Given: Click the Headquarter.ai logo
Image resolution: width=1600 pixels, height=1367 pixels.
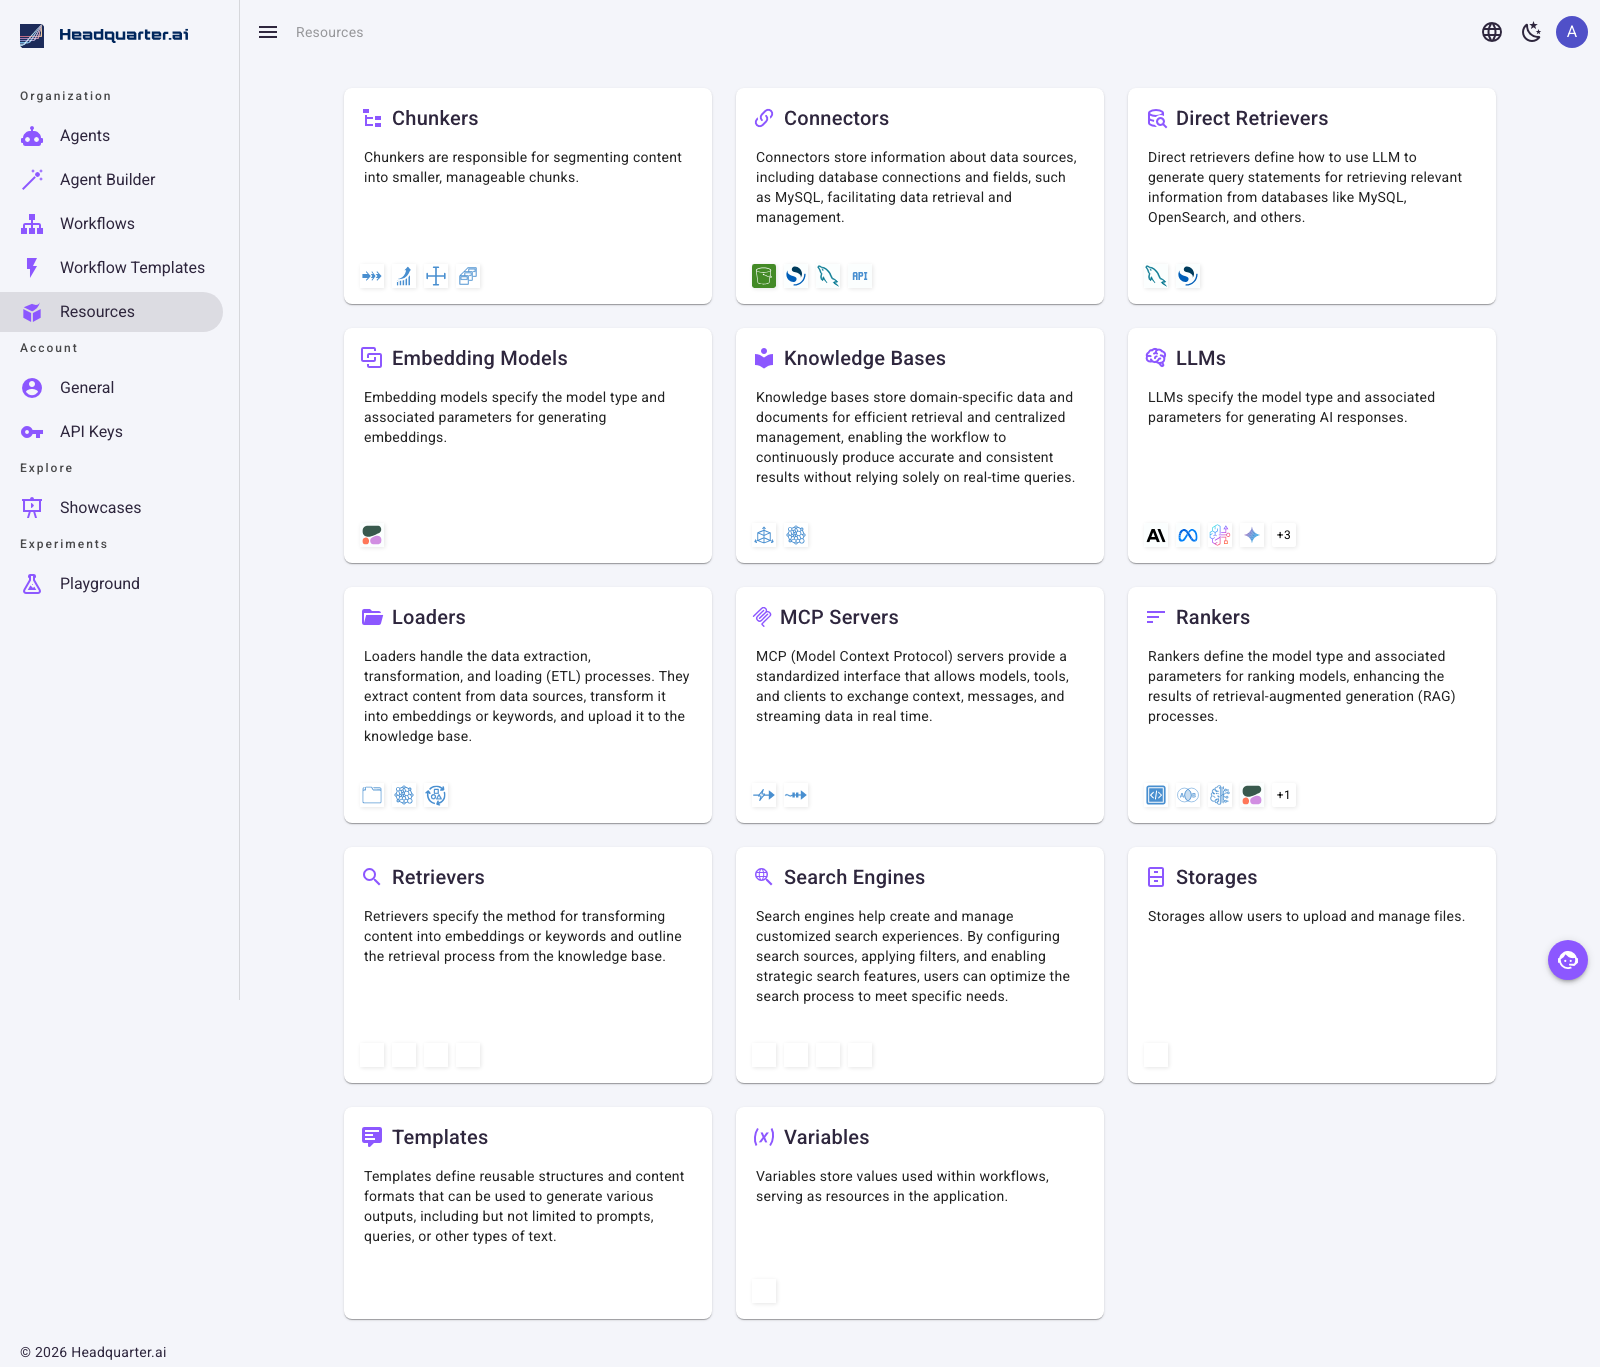Looking at the screenshot, I should pos(104,35).
